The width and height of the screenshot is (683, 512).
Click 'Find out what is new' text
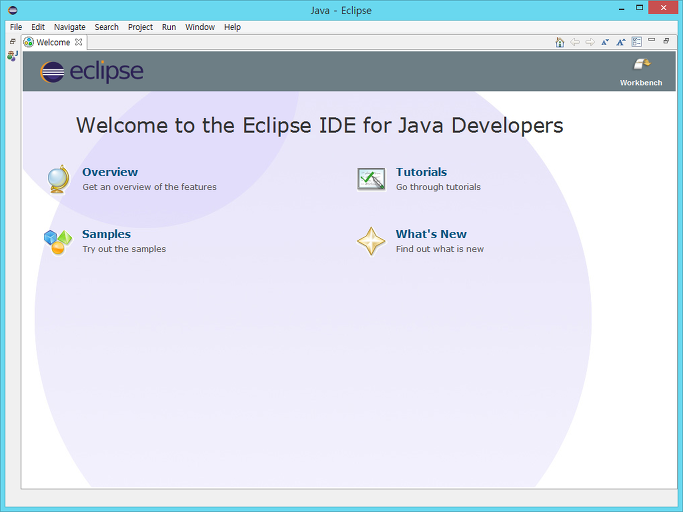click(x=440, y=249)
